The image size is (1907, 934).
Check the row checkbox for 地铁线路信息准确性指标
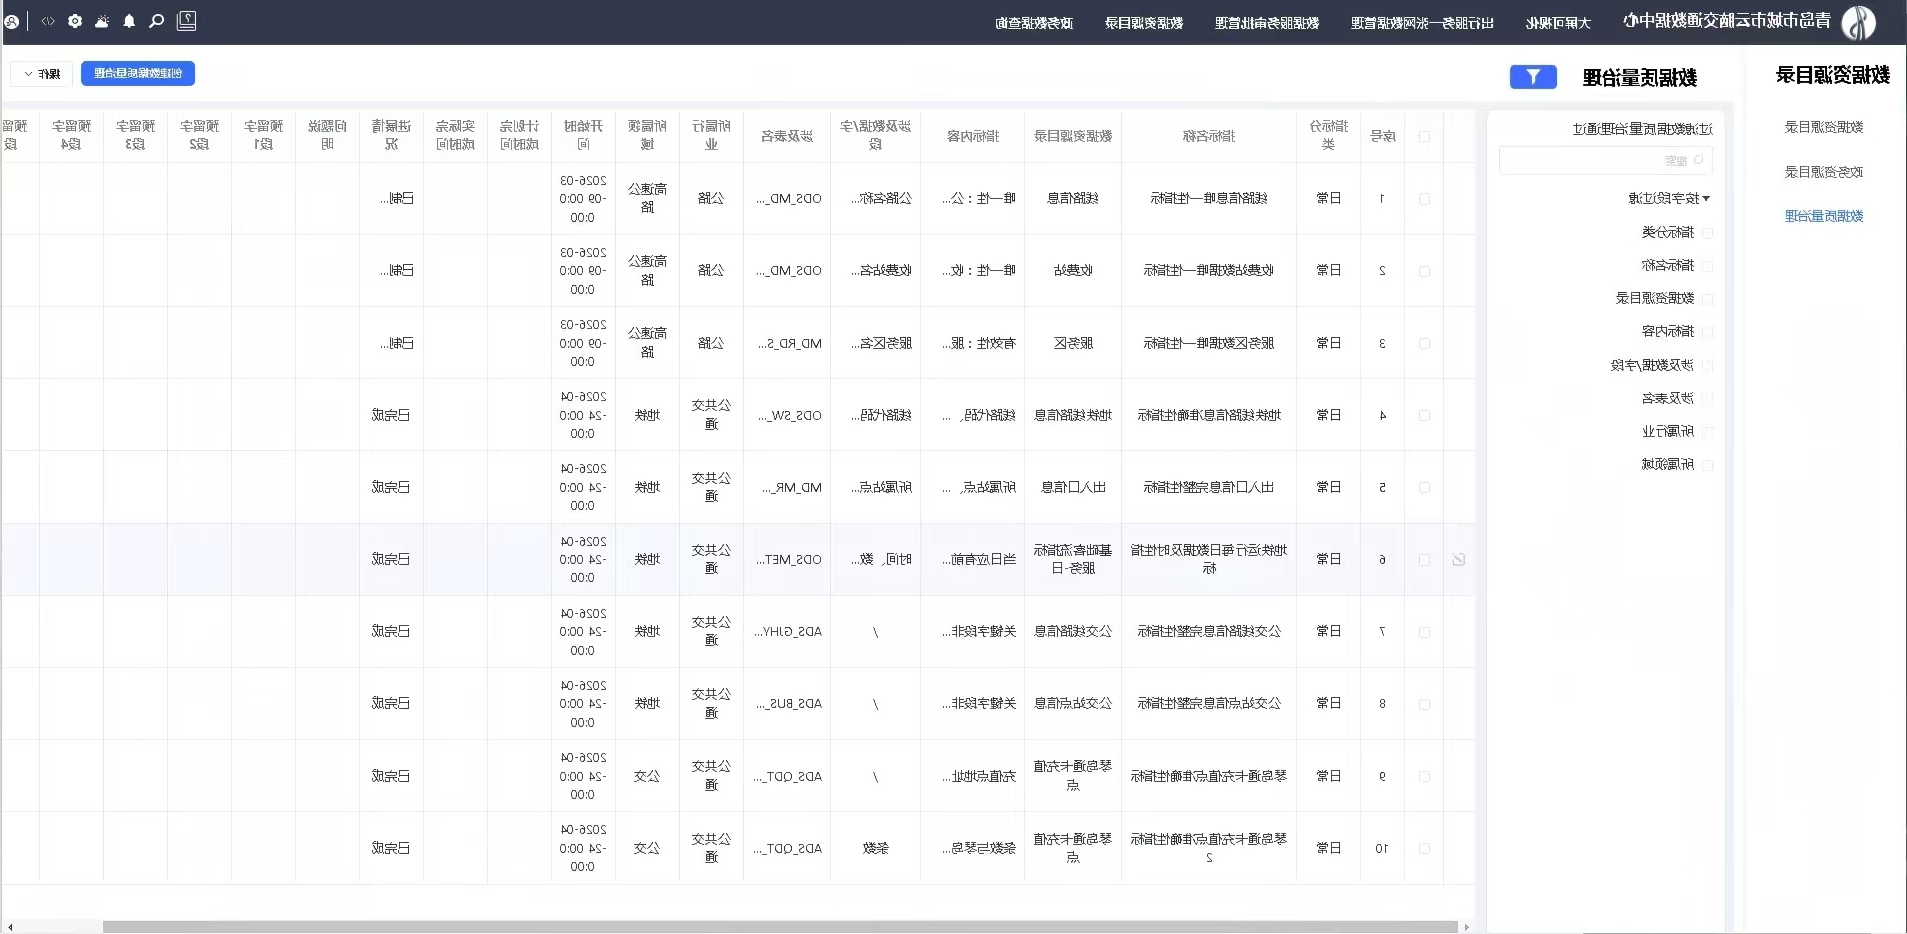click(1424, 415)
